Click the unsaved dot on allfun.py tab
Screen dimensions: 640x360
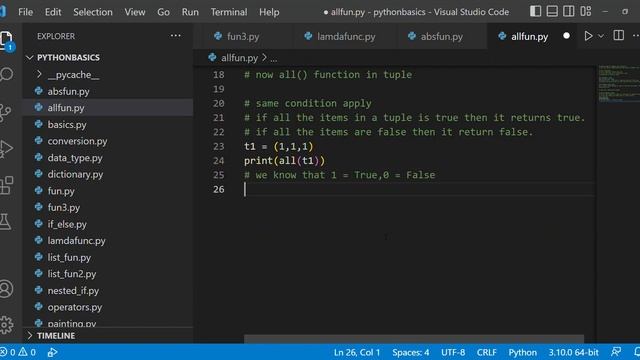566,36
